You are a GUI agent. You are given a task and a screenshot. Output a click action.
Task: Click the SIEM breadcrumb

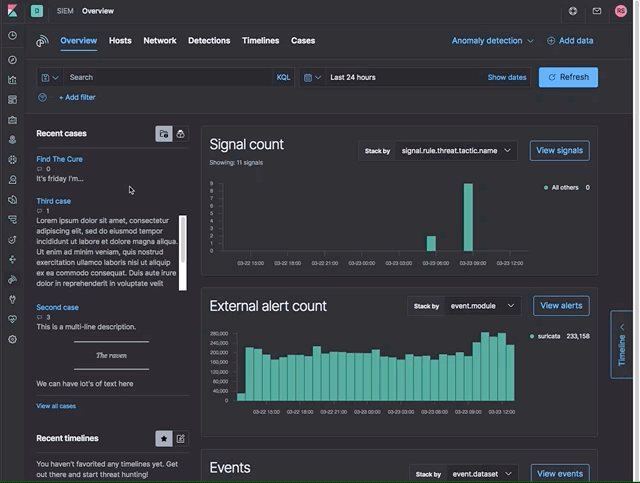[x=65, y=11]
